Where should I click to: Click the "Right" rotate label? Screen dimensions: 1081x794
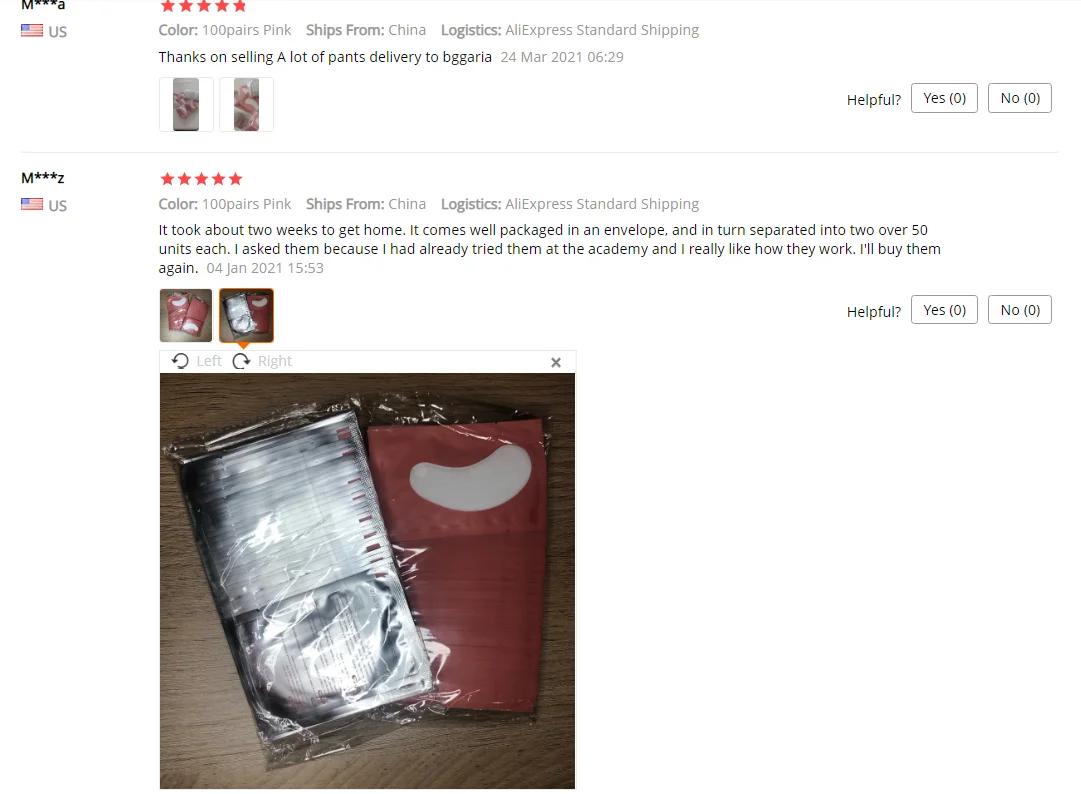pos(274,361)
